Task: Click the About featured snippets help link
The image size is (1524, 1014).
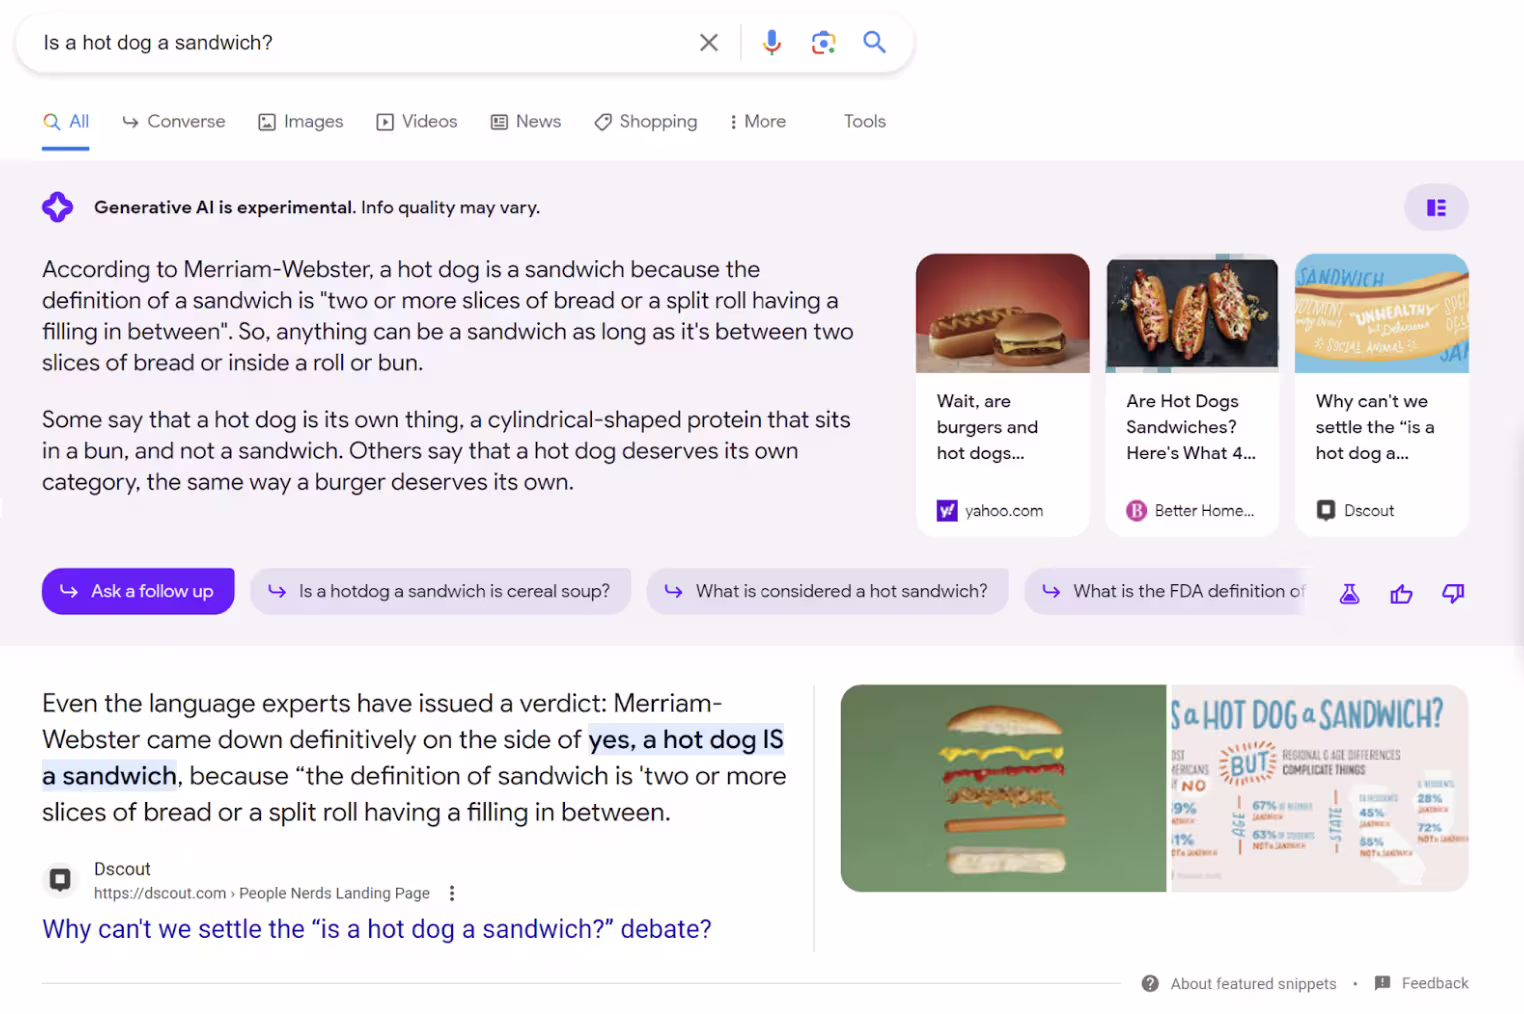Action: coord(1252,984)
